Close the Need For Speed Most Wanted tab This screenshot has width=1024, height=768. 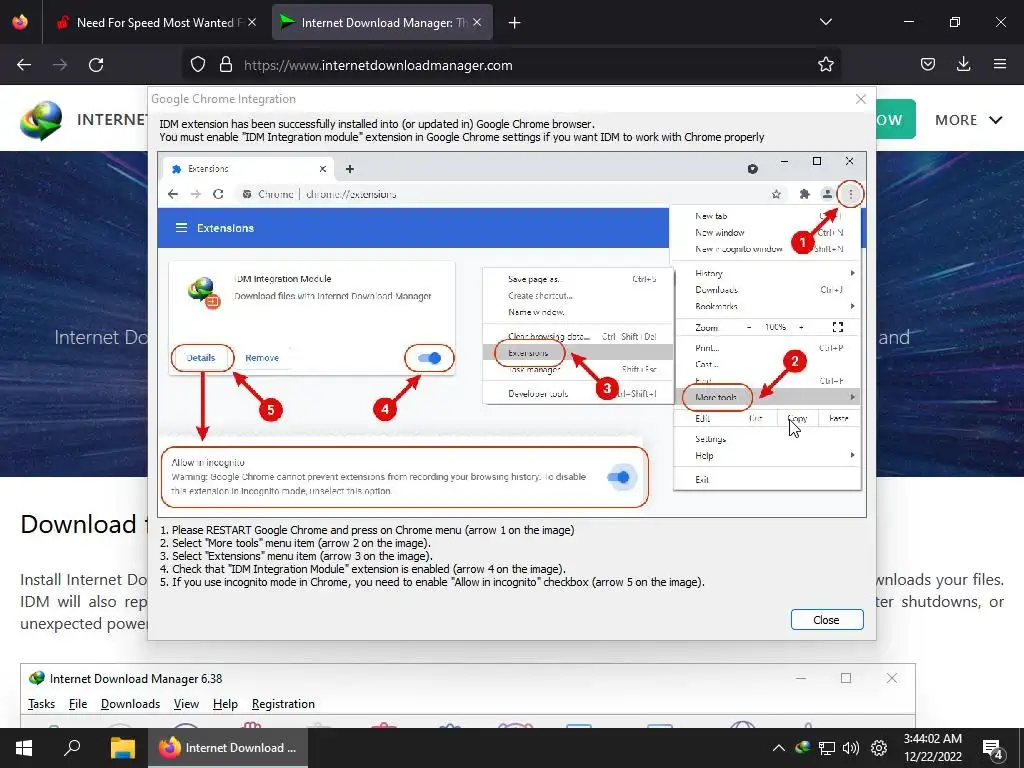[252, 22]
